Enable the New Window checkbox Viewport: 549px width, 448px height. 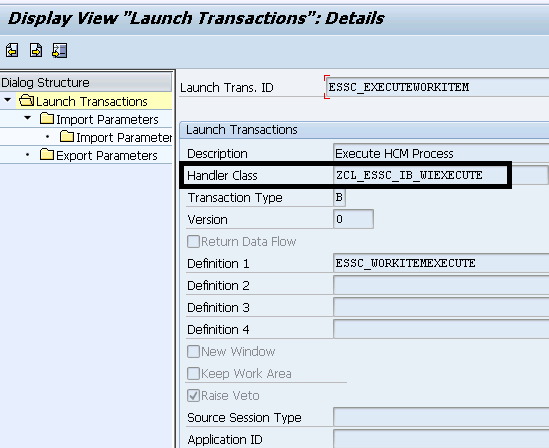[x=193, y=351]
